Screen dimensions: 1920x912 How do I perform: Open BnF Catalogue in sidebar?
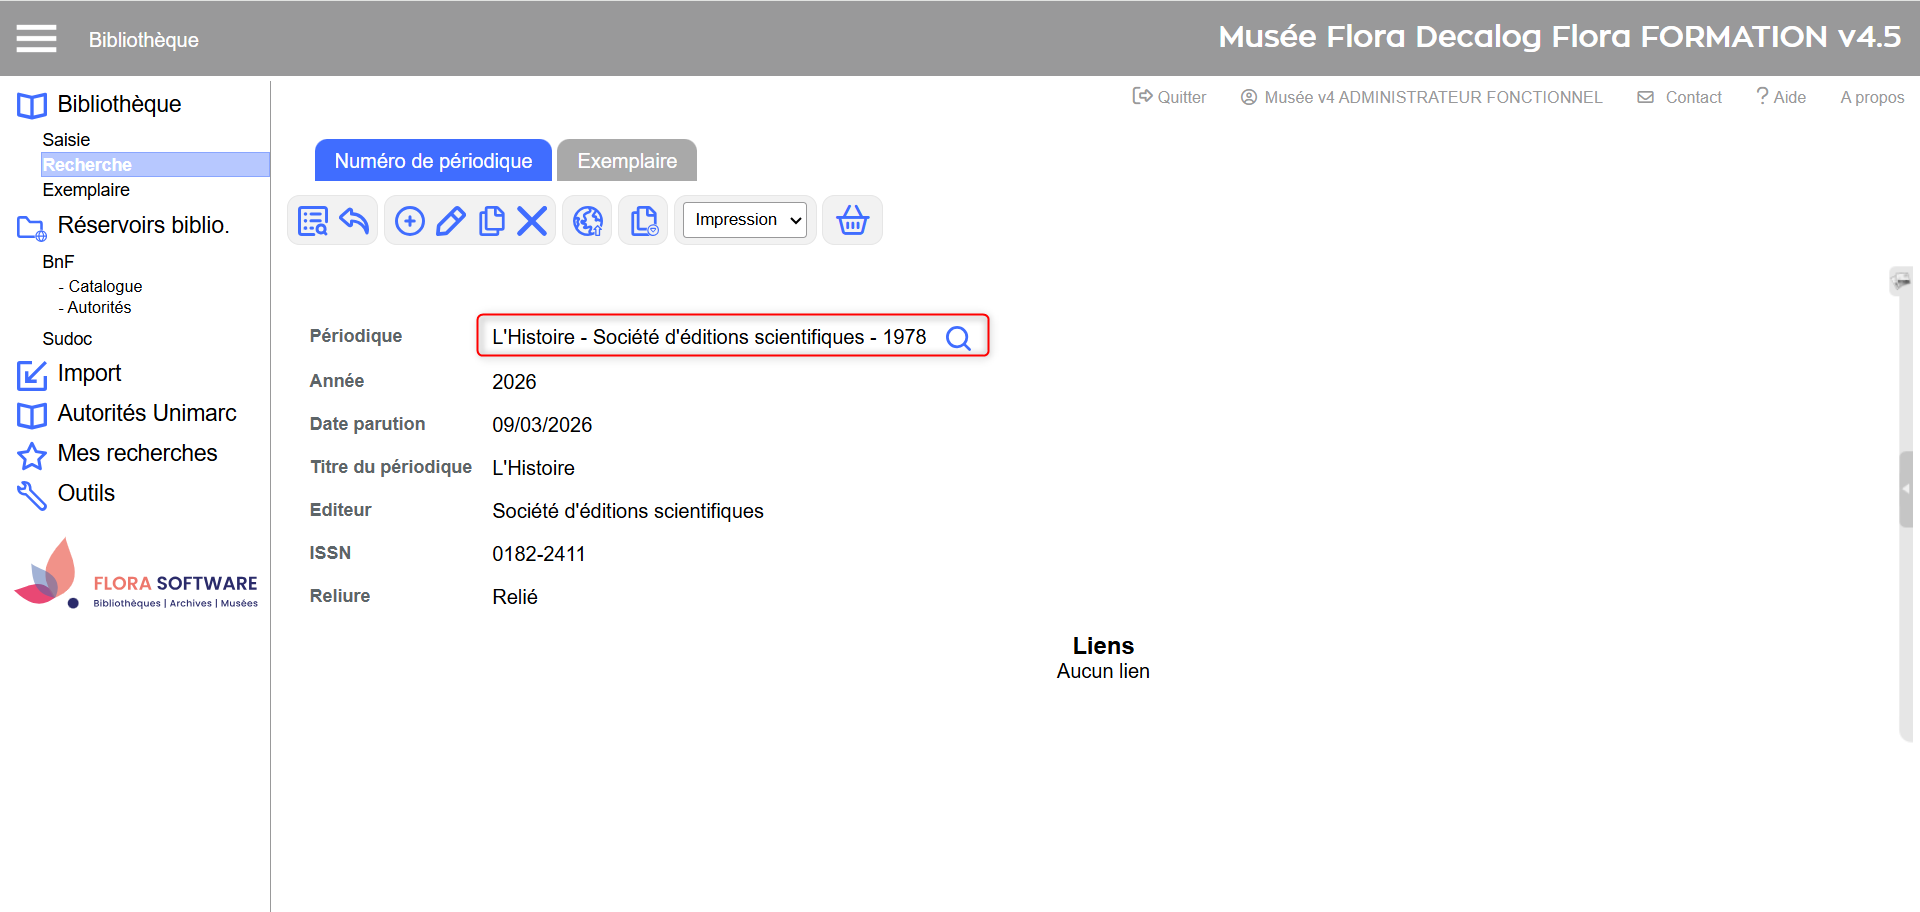[x=105, y=286]
